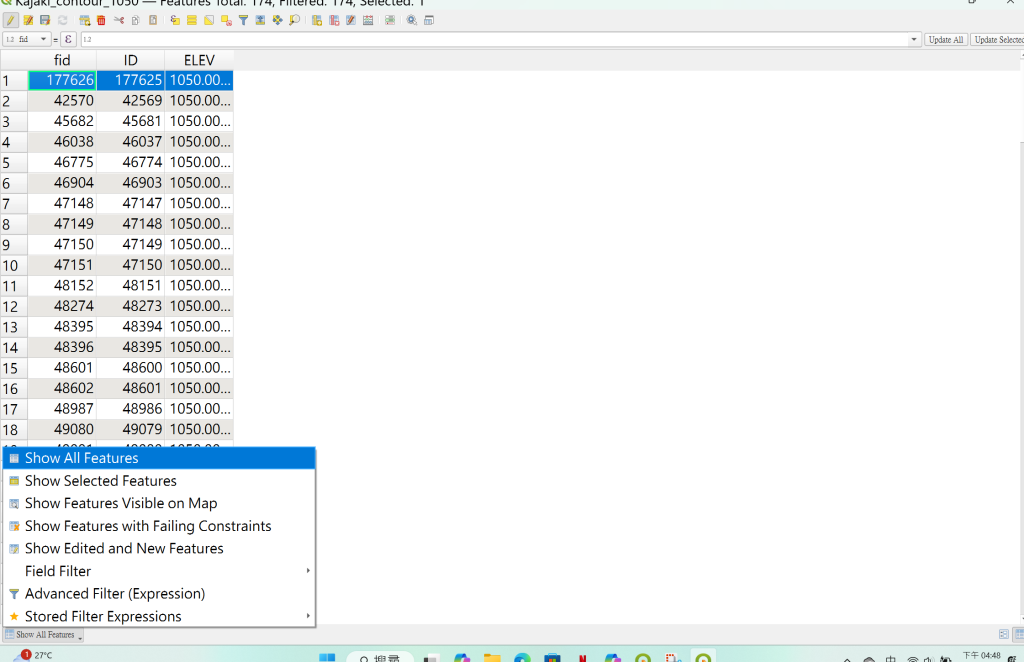
Task: Open conditional formatting panel
Action: coord(390,20)
